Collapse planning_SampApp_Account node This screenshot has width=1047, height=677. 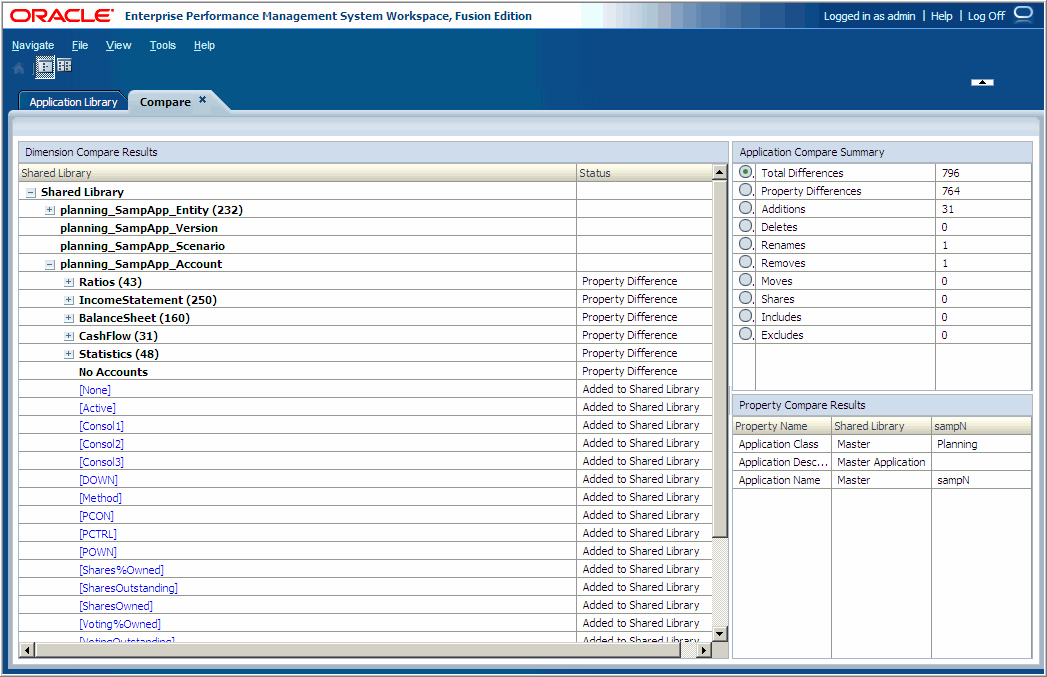coord(50,264)
